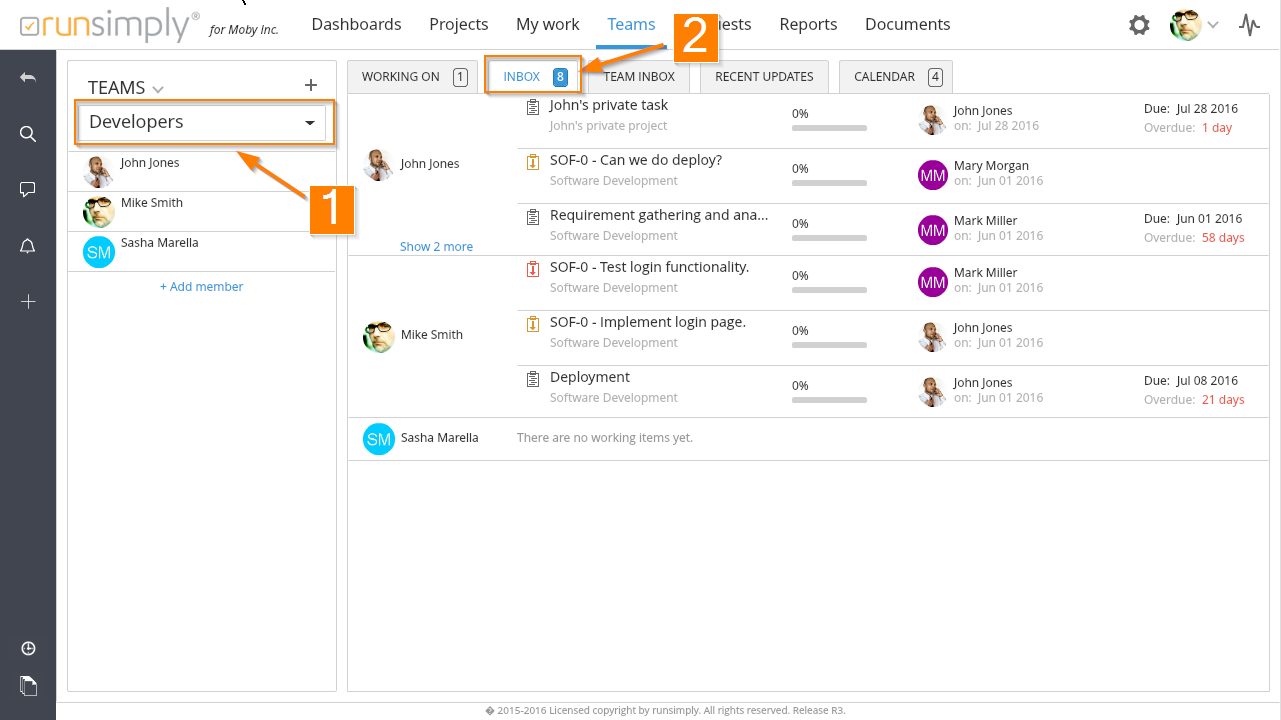Open search from the sidebar magnifier icon
This screenshot has height=720, width=1281.
28,134
